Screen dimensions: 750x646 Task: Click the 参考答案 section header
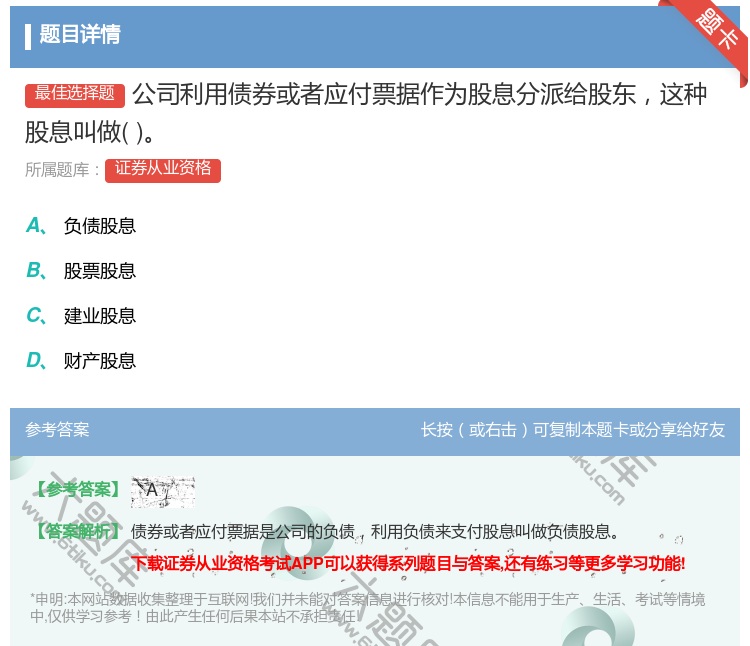(x=57, y=429)
